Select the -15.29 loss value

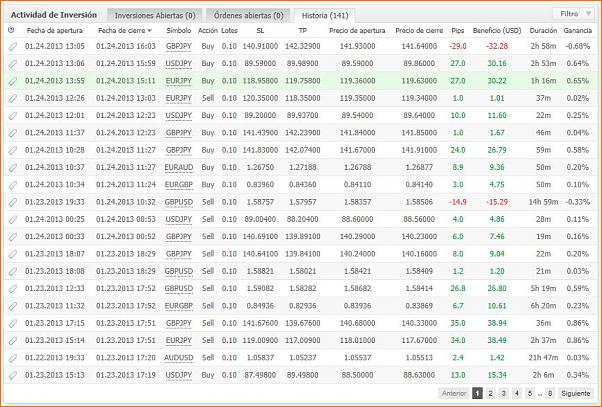497,202
